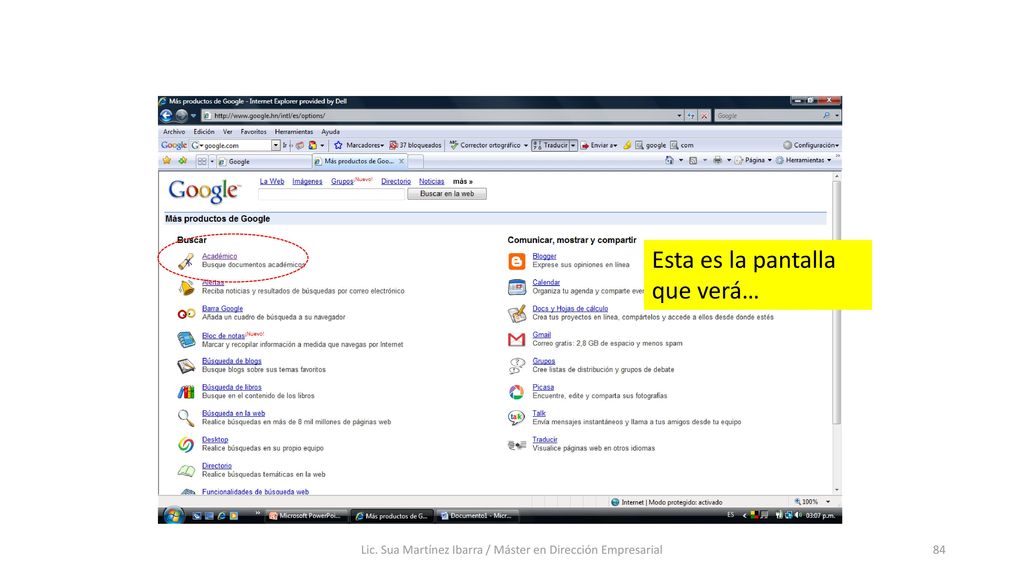Open the Picasa product link
The height and width of the screenshot is (576, 1024).
(543, 387)
